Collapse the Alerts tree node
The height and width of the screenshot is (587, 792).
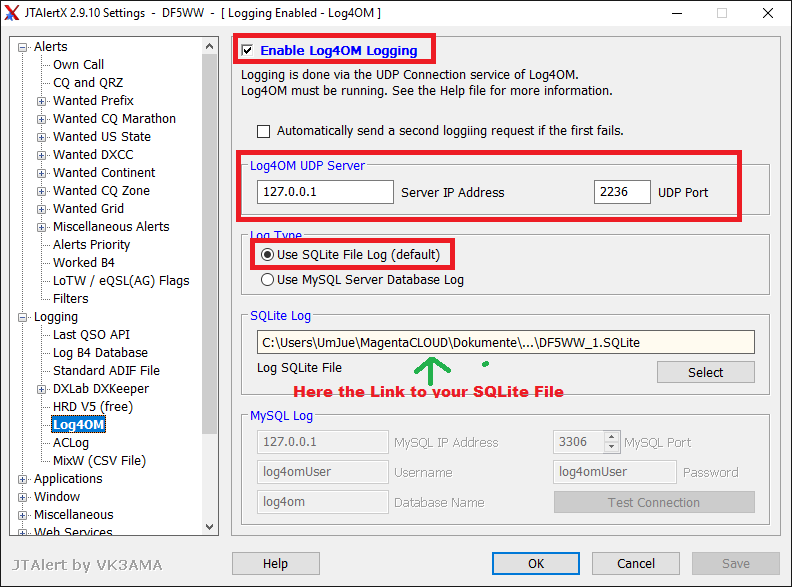22,47
